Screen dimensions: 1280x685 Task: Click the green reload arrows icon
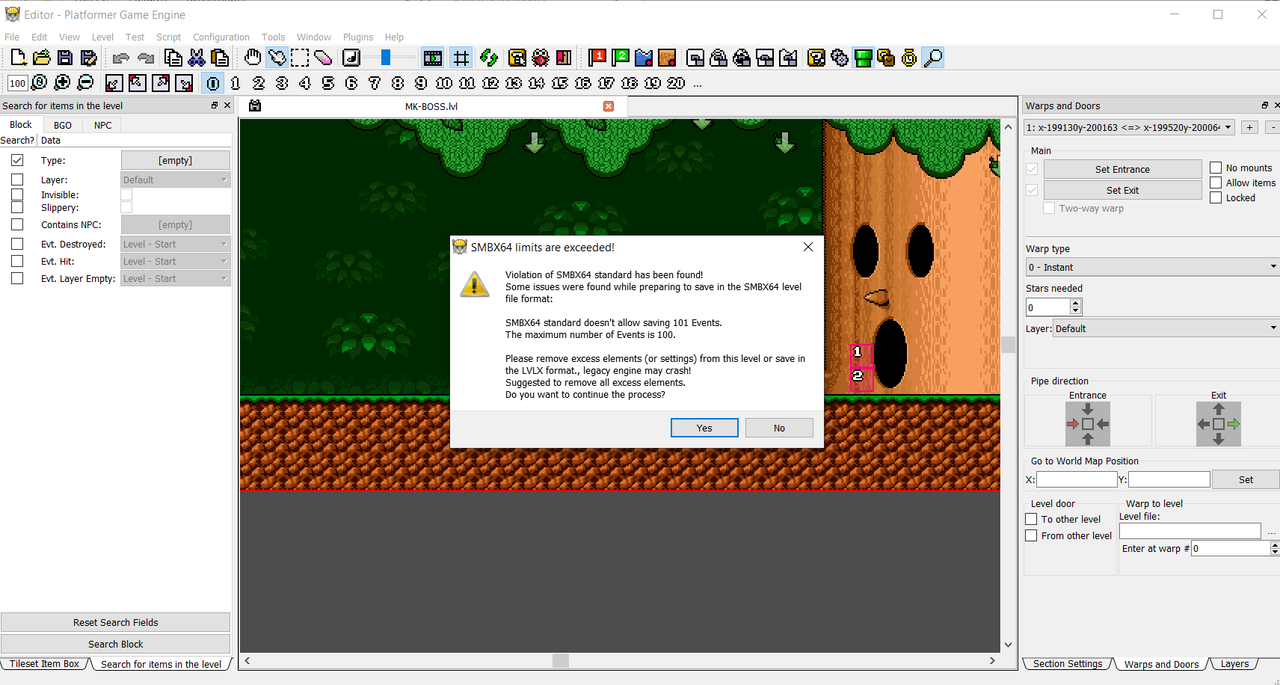(489, 58)
